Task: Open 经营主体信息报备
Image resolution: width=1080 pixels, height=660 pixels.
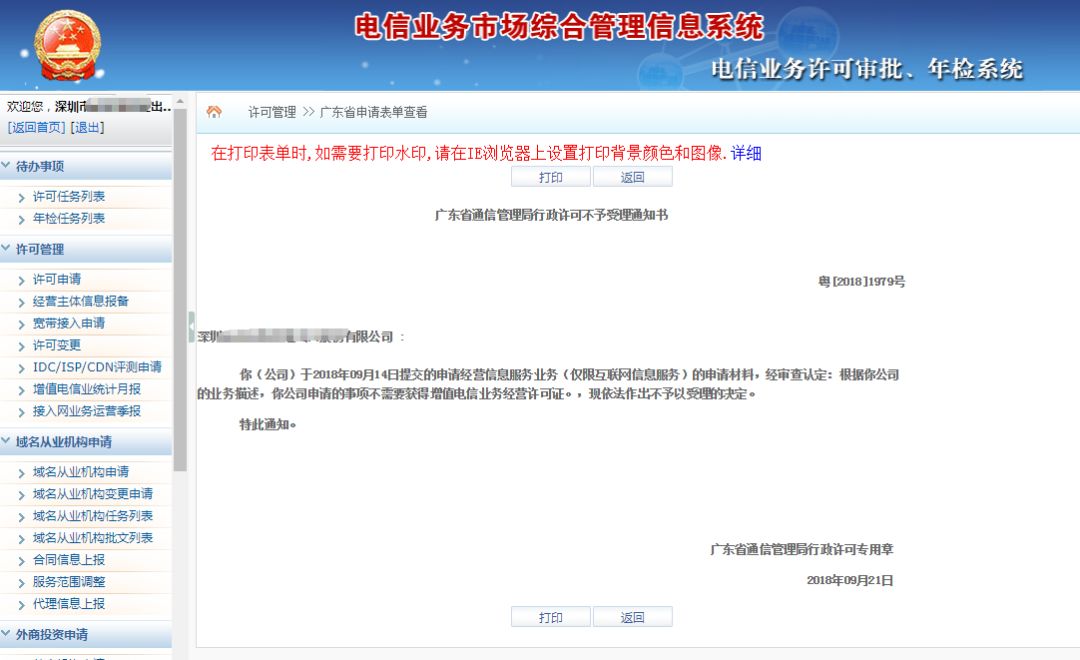Action: click(81, 301)
